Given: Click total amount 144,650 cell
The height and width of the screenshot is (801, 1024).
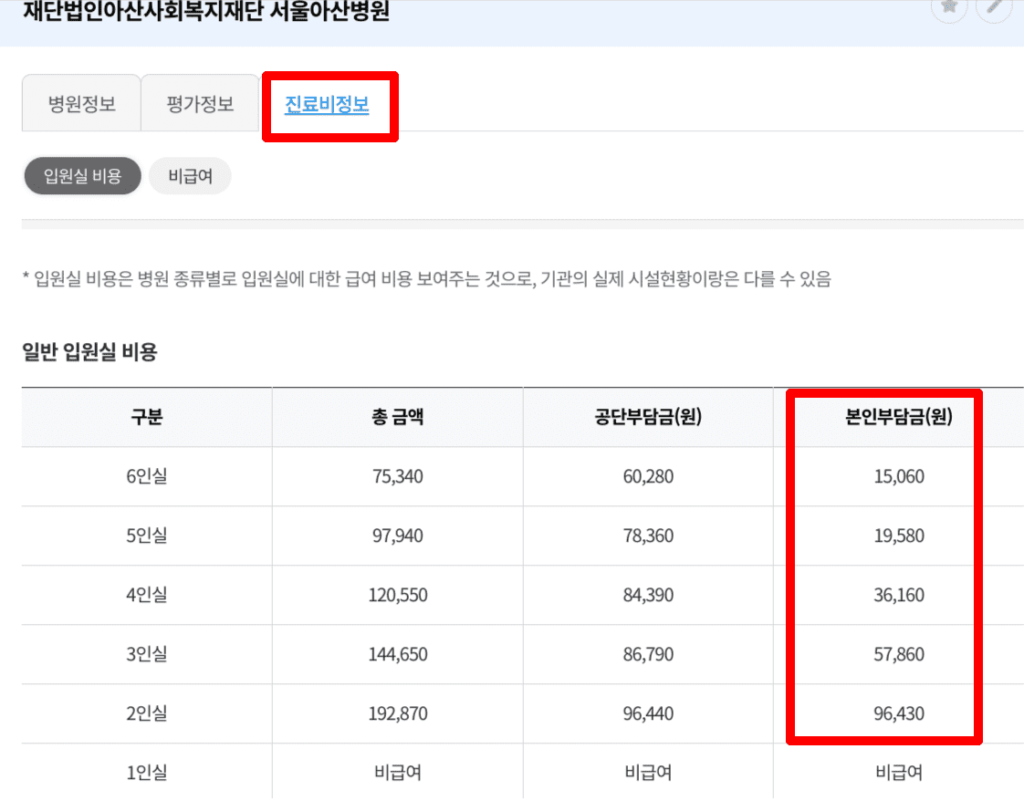Looking at the screenshot, I should coord(398,655).
